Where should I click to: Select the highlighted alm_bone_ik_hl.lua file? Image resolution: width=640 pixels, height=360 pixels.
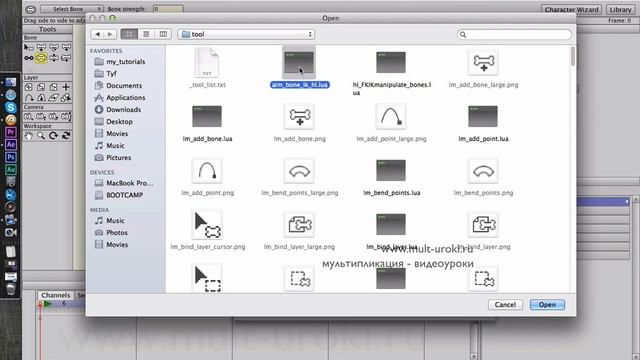click(299, 68)
